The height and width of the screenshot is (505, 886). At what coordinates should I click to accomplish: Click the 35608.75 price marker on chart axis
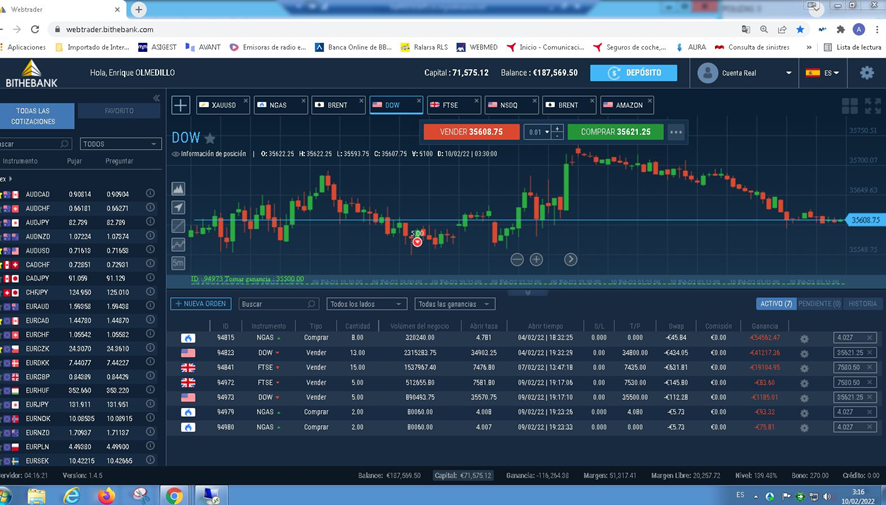tap(865, 220)
